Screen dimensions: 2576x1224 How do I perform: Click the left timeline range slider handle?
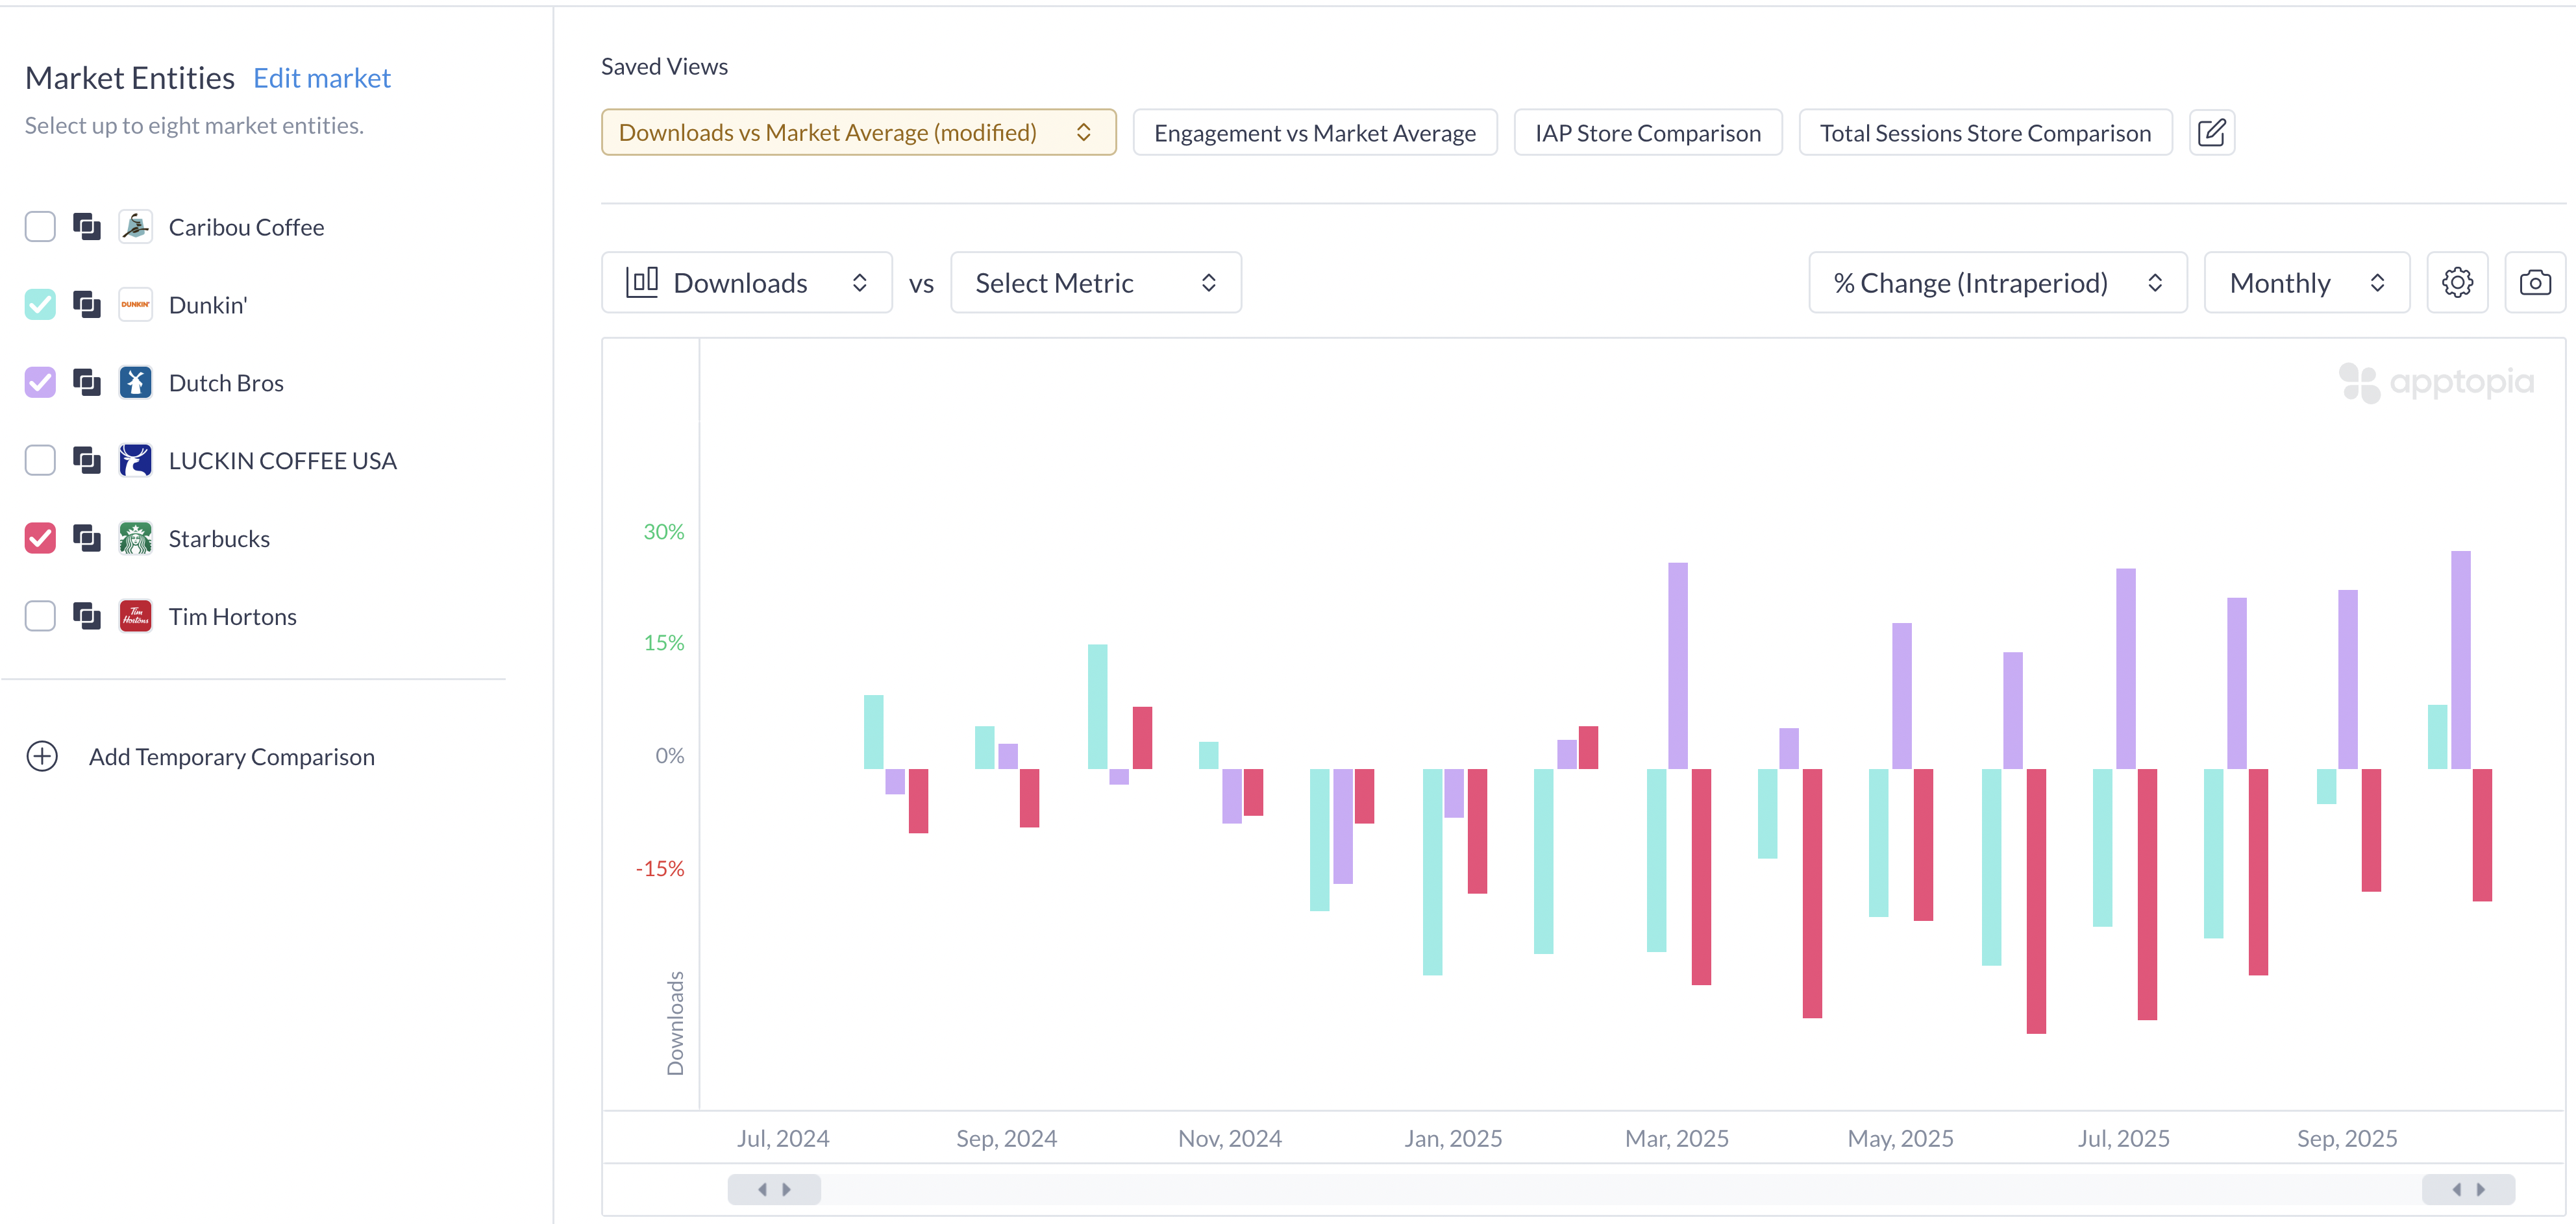tap(774, 1189)
